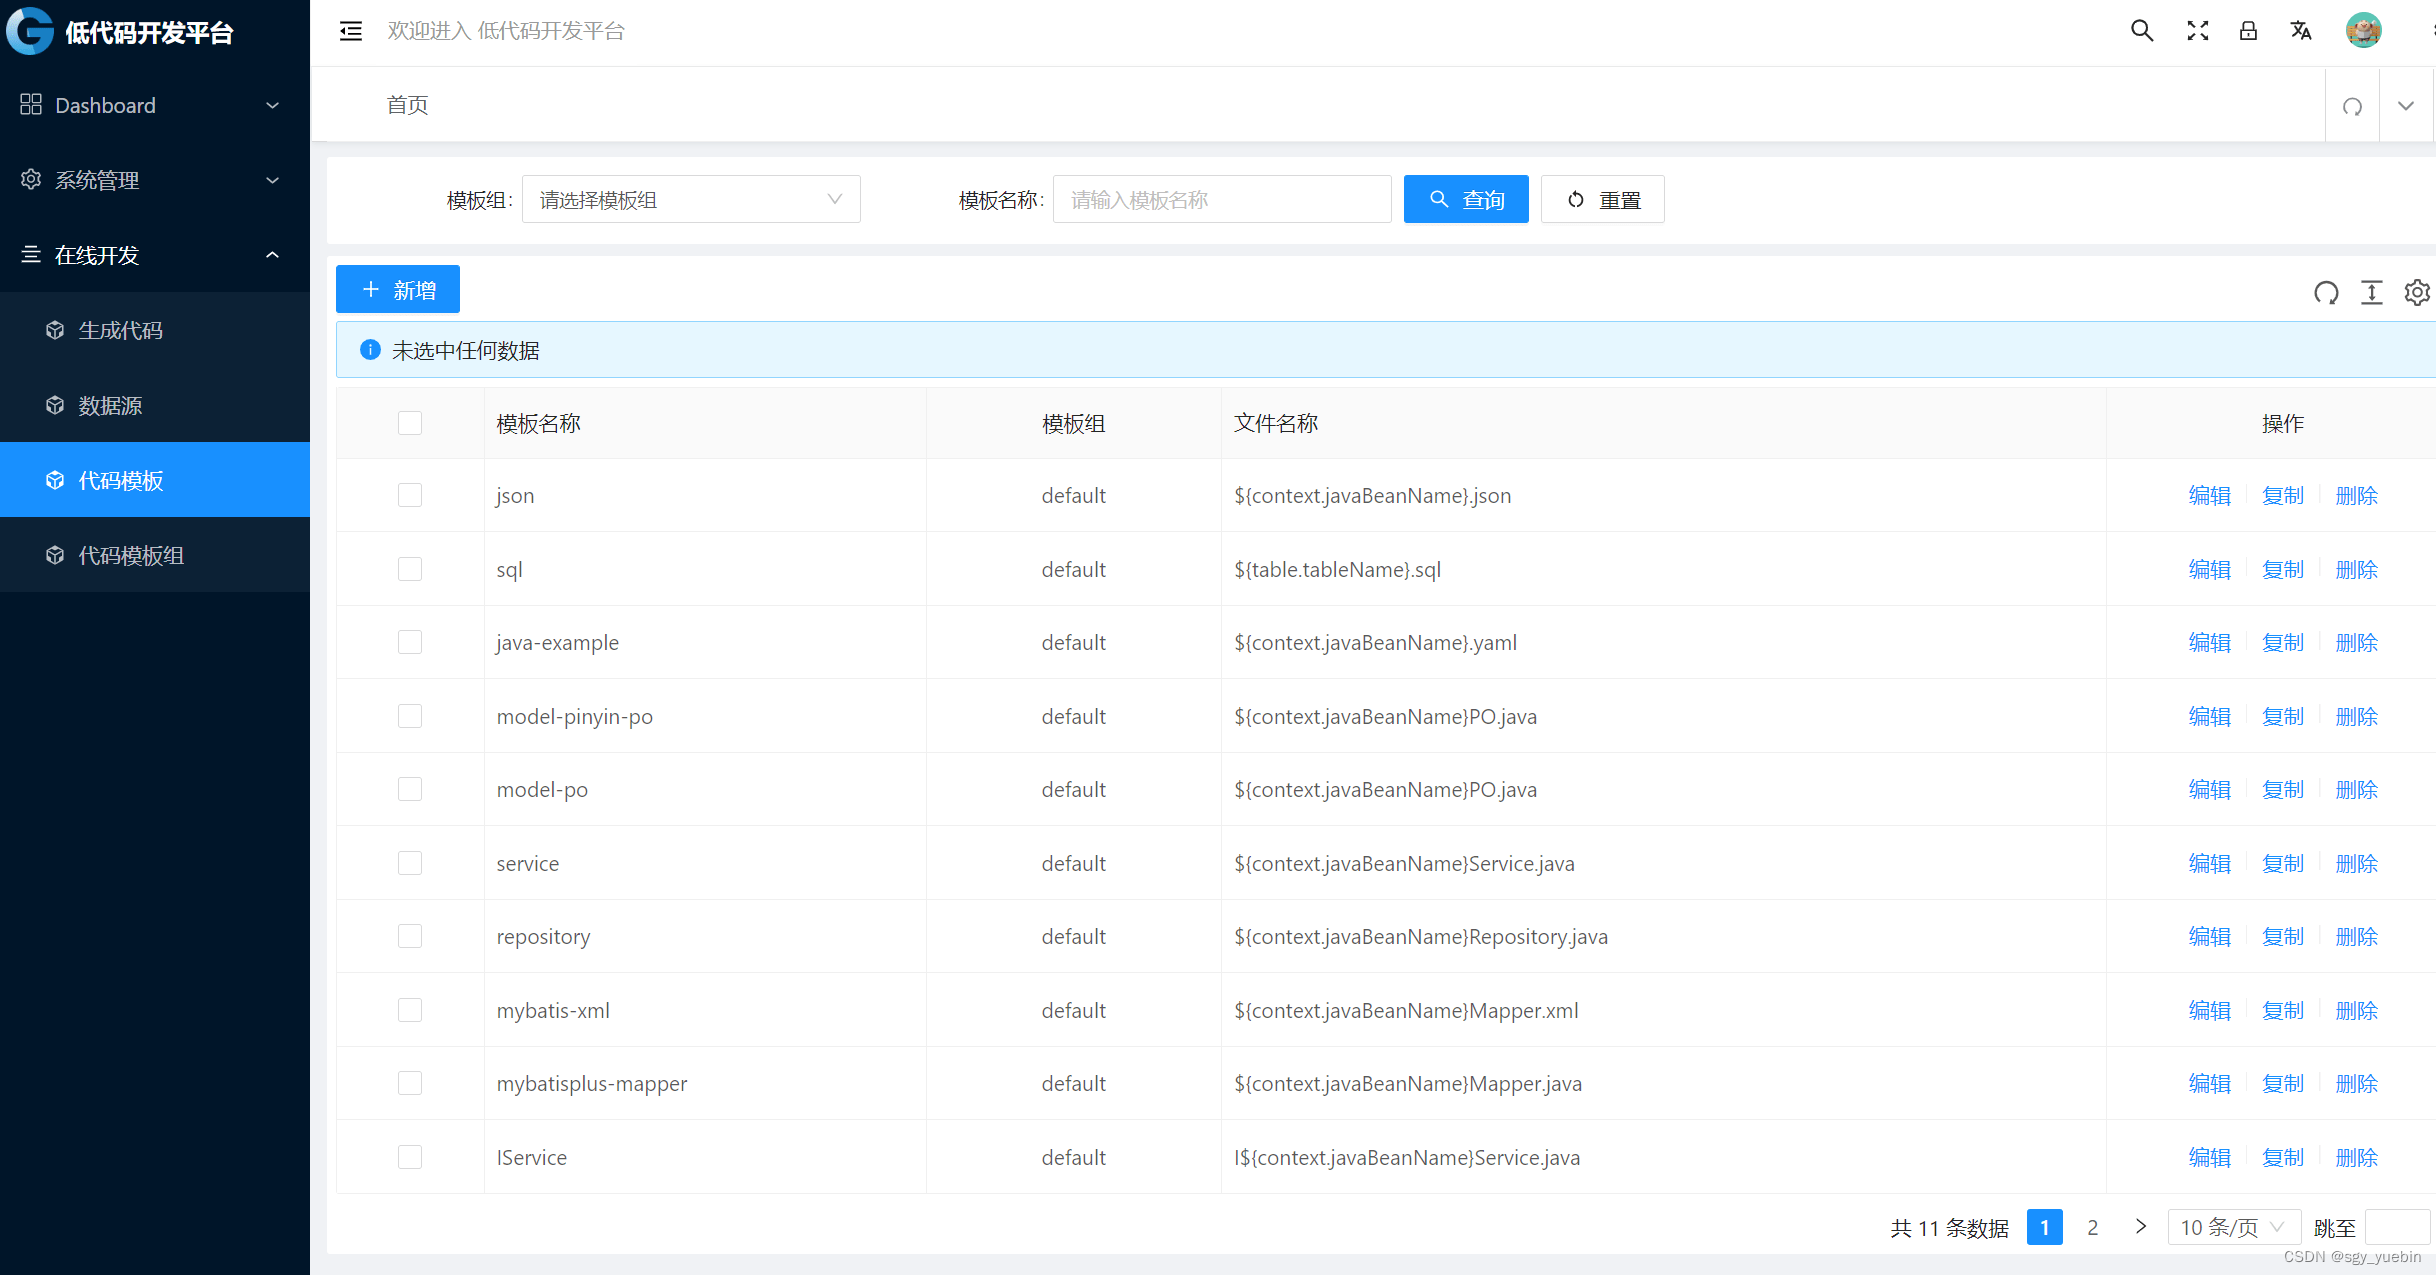Check the java-example row checkbox
This screenshot has width=2436, height=1275.
click(410, 642)
